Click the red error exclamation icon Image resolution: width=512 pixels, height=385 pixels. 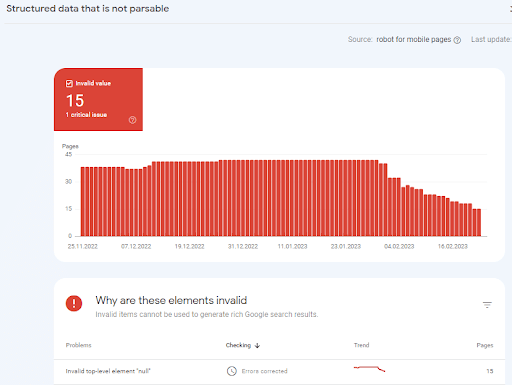74,303
